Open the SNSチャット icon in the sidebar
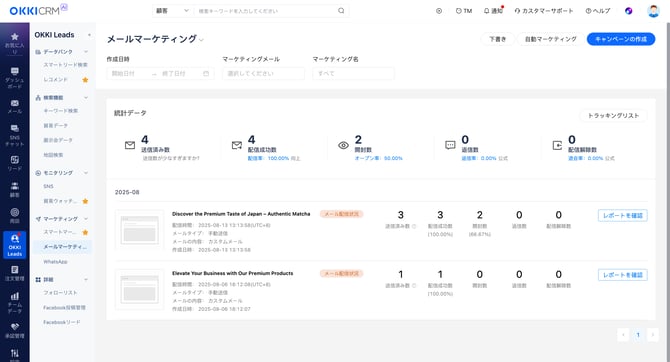This screenshot has height=362, width=670. coord(15,128)
